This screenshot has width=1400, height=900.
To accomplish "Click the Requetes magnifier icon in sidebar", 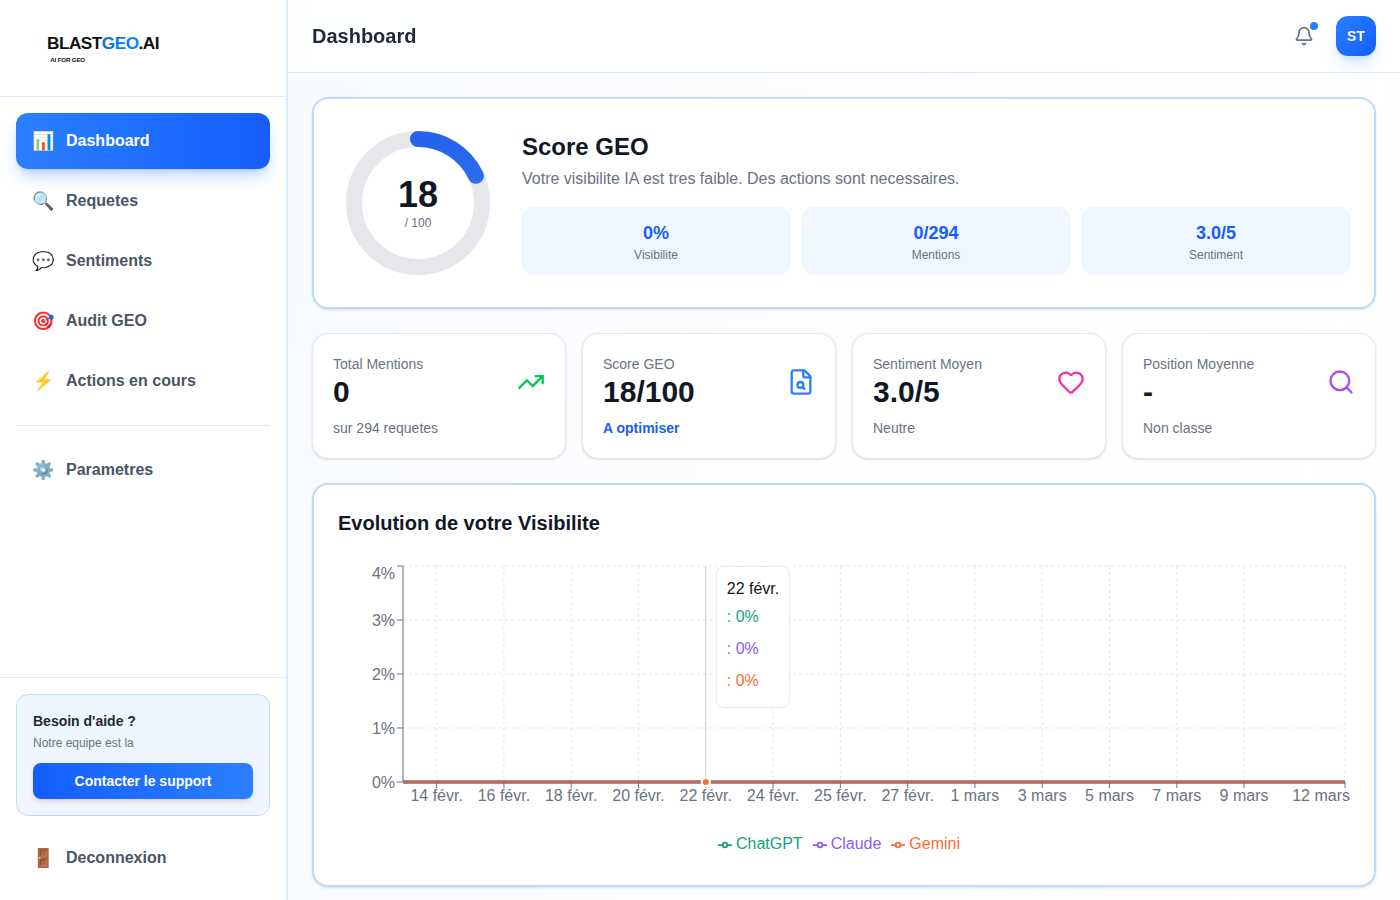I will click(43, 201).
